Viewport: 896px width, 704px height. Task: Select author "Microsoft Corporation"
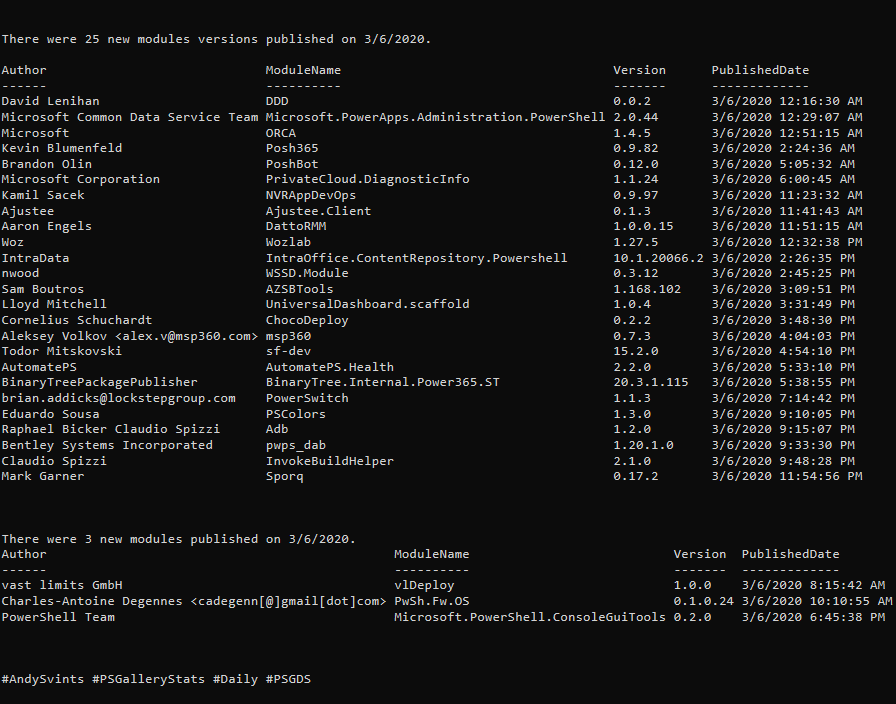click(81, 179)
